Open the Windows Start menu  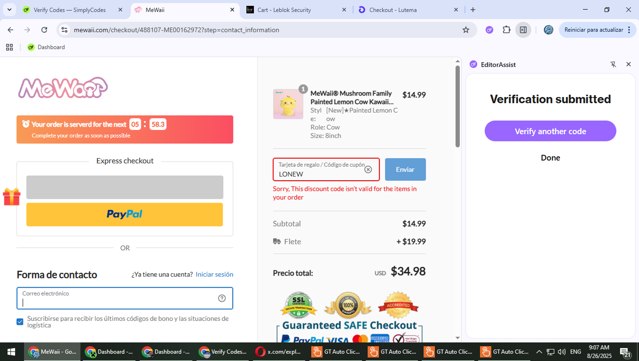[11, 352]
